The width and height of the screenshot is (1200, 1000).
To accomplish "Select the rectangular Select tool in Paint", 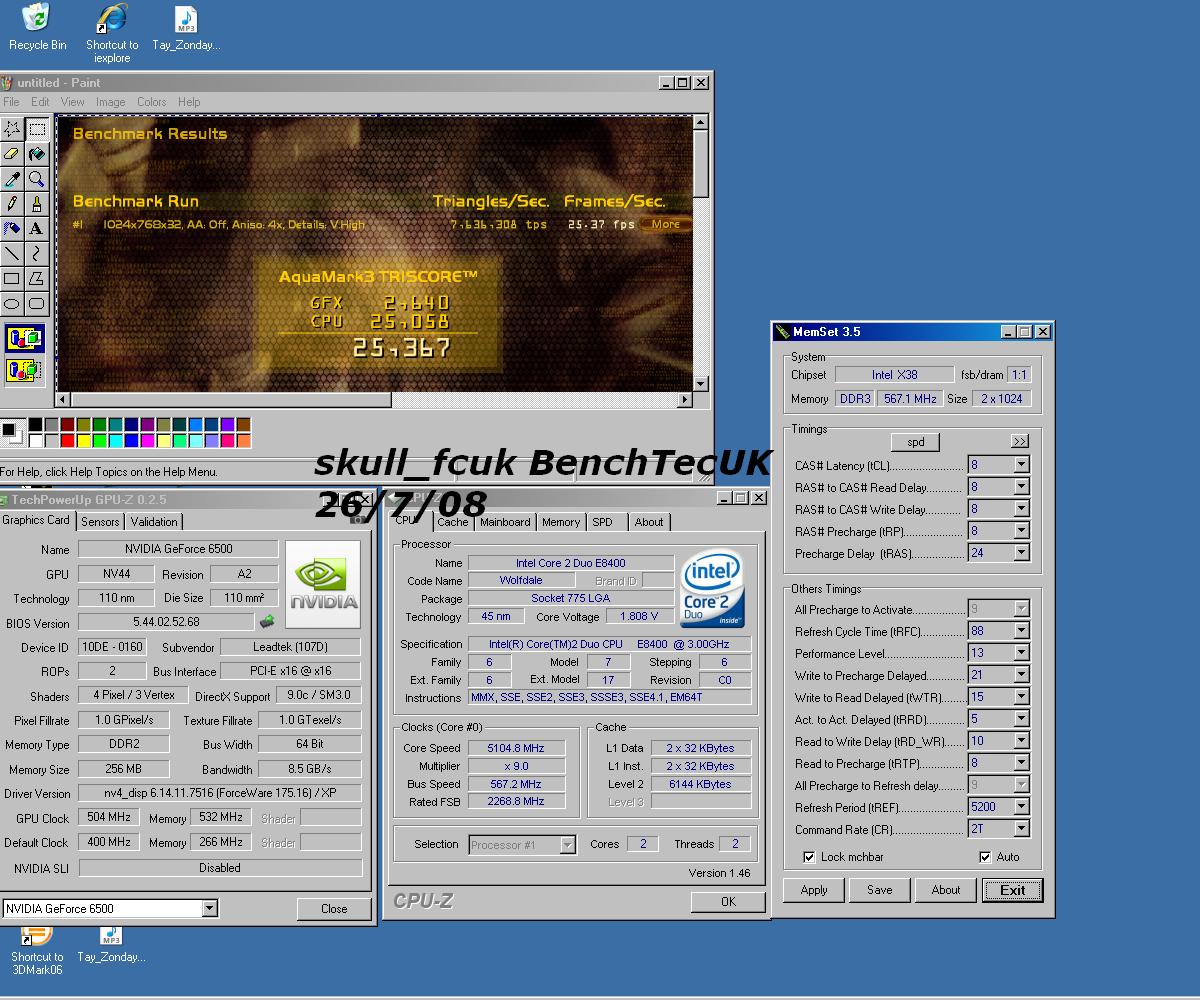I will pyautogui.click(x=37, y=128).
